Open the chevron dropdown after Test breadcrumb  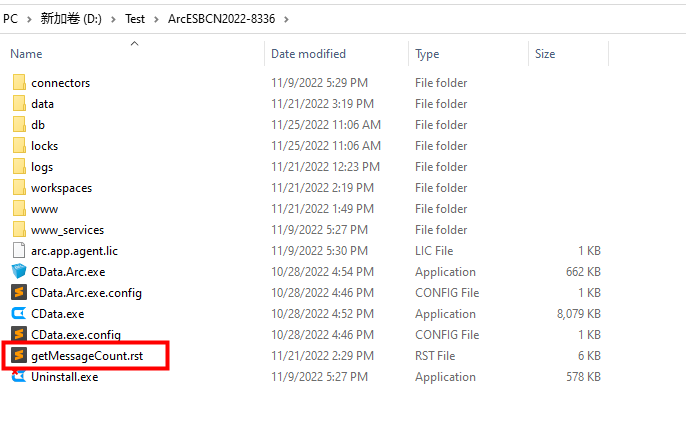pyautogui.click(x=156, y=19)
